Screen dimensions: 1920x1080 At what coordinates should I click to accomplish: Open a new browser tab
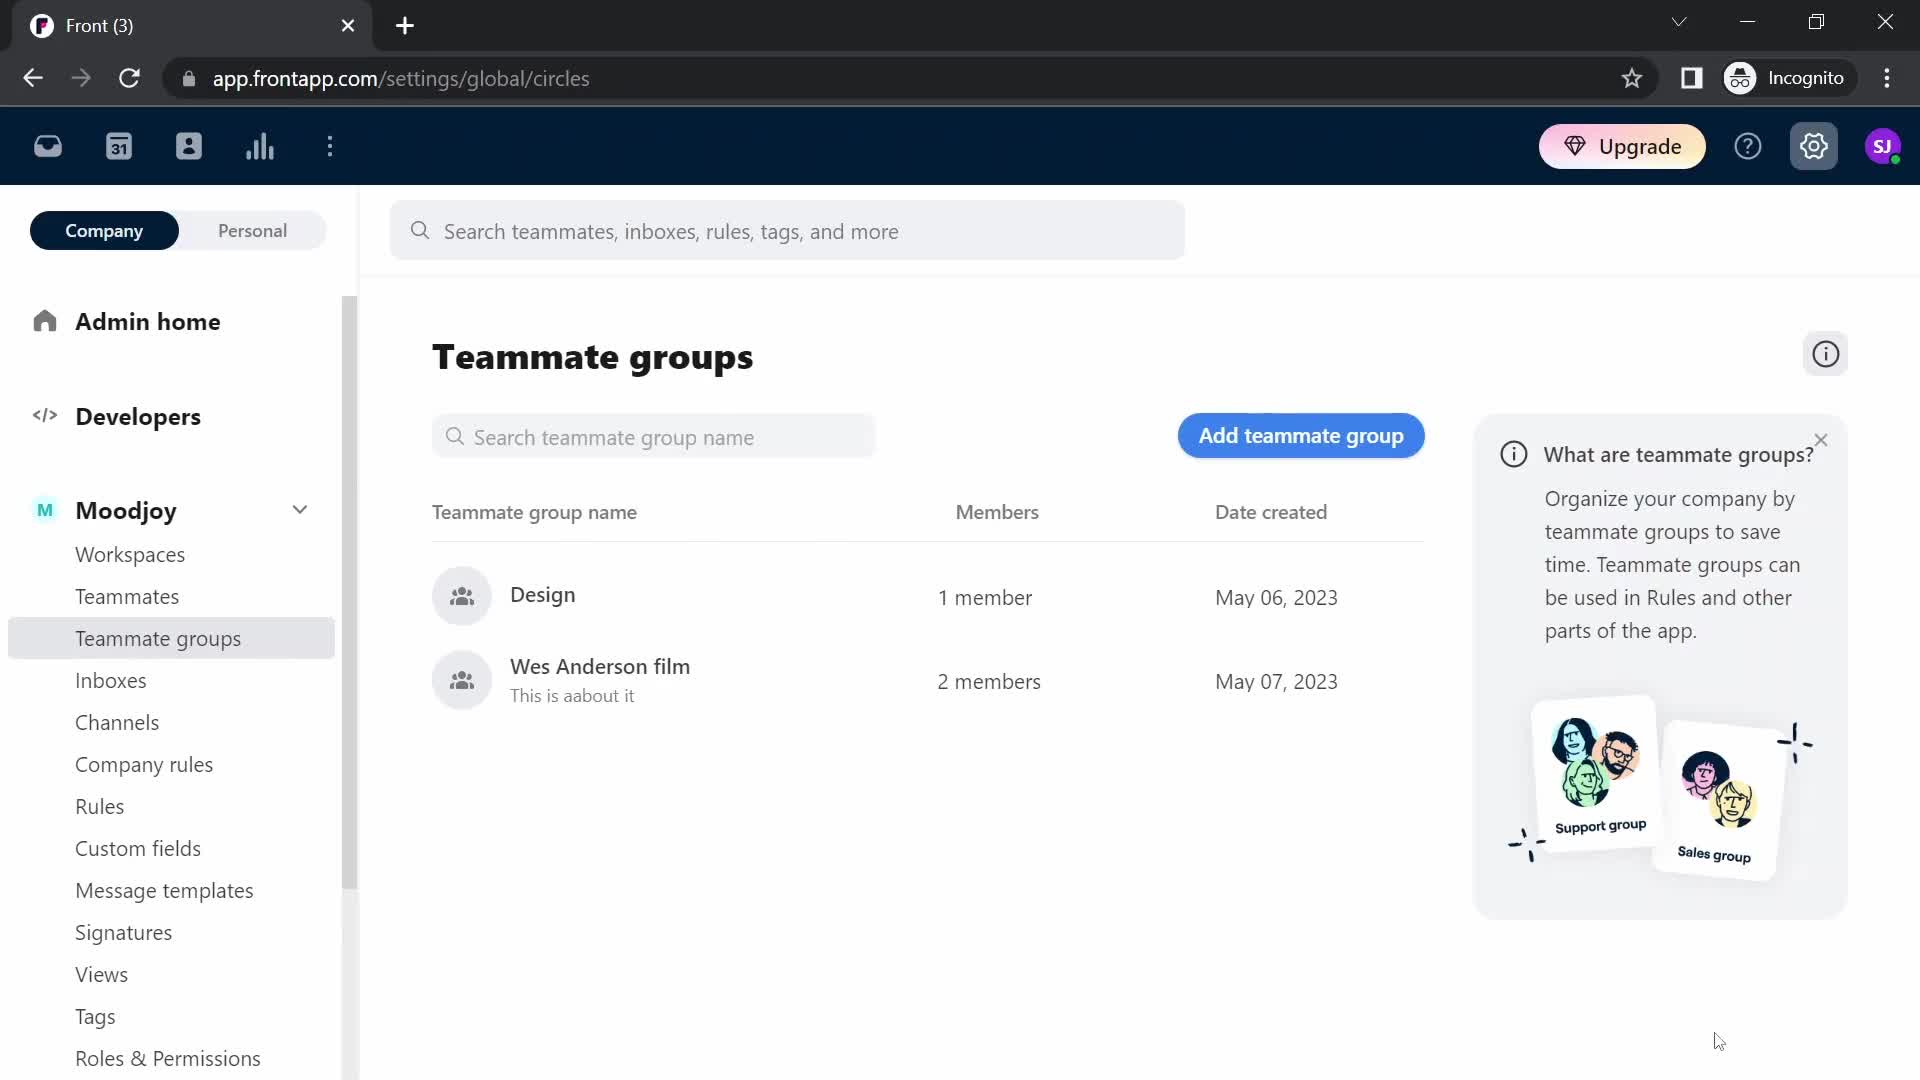pyautogui.click(x=405, y=26)
